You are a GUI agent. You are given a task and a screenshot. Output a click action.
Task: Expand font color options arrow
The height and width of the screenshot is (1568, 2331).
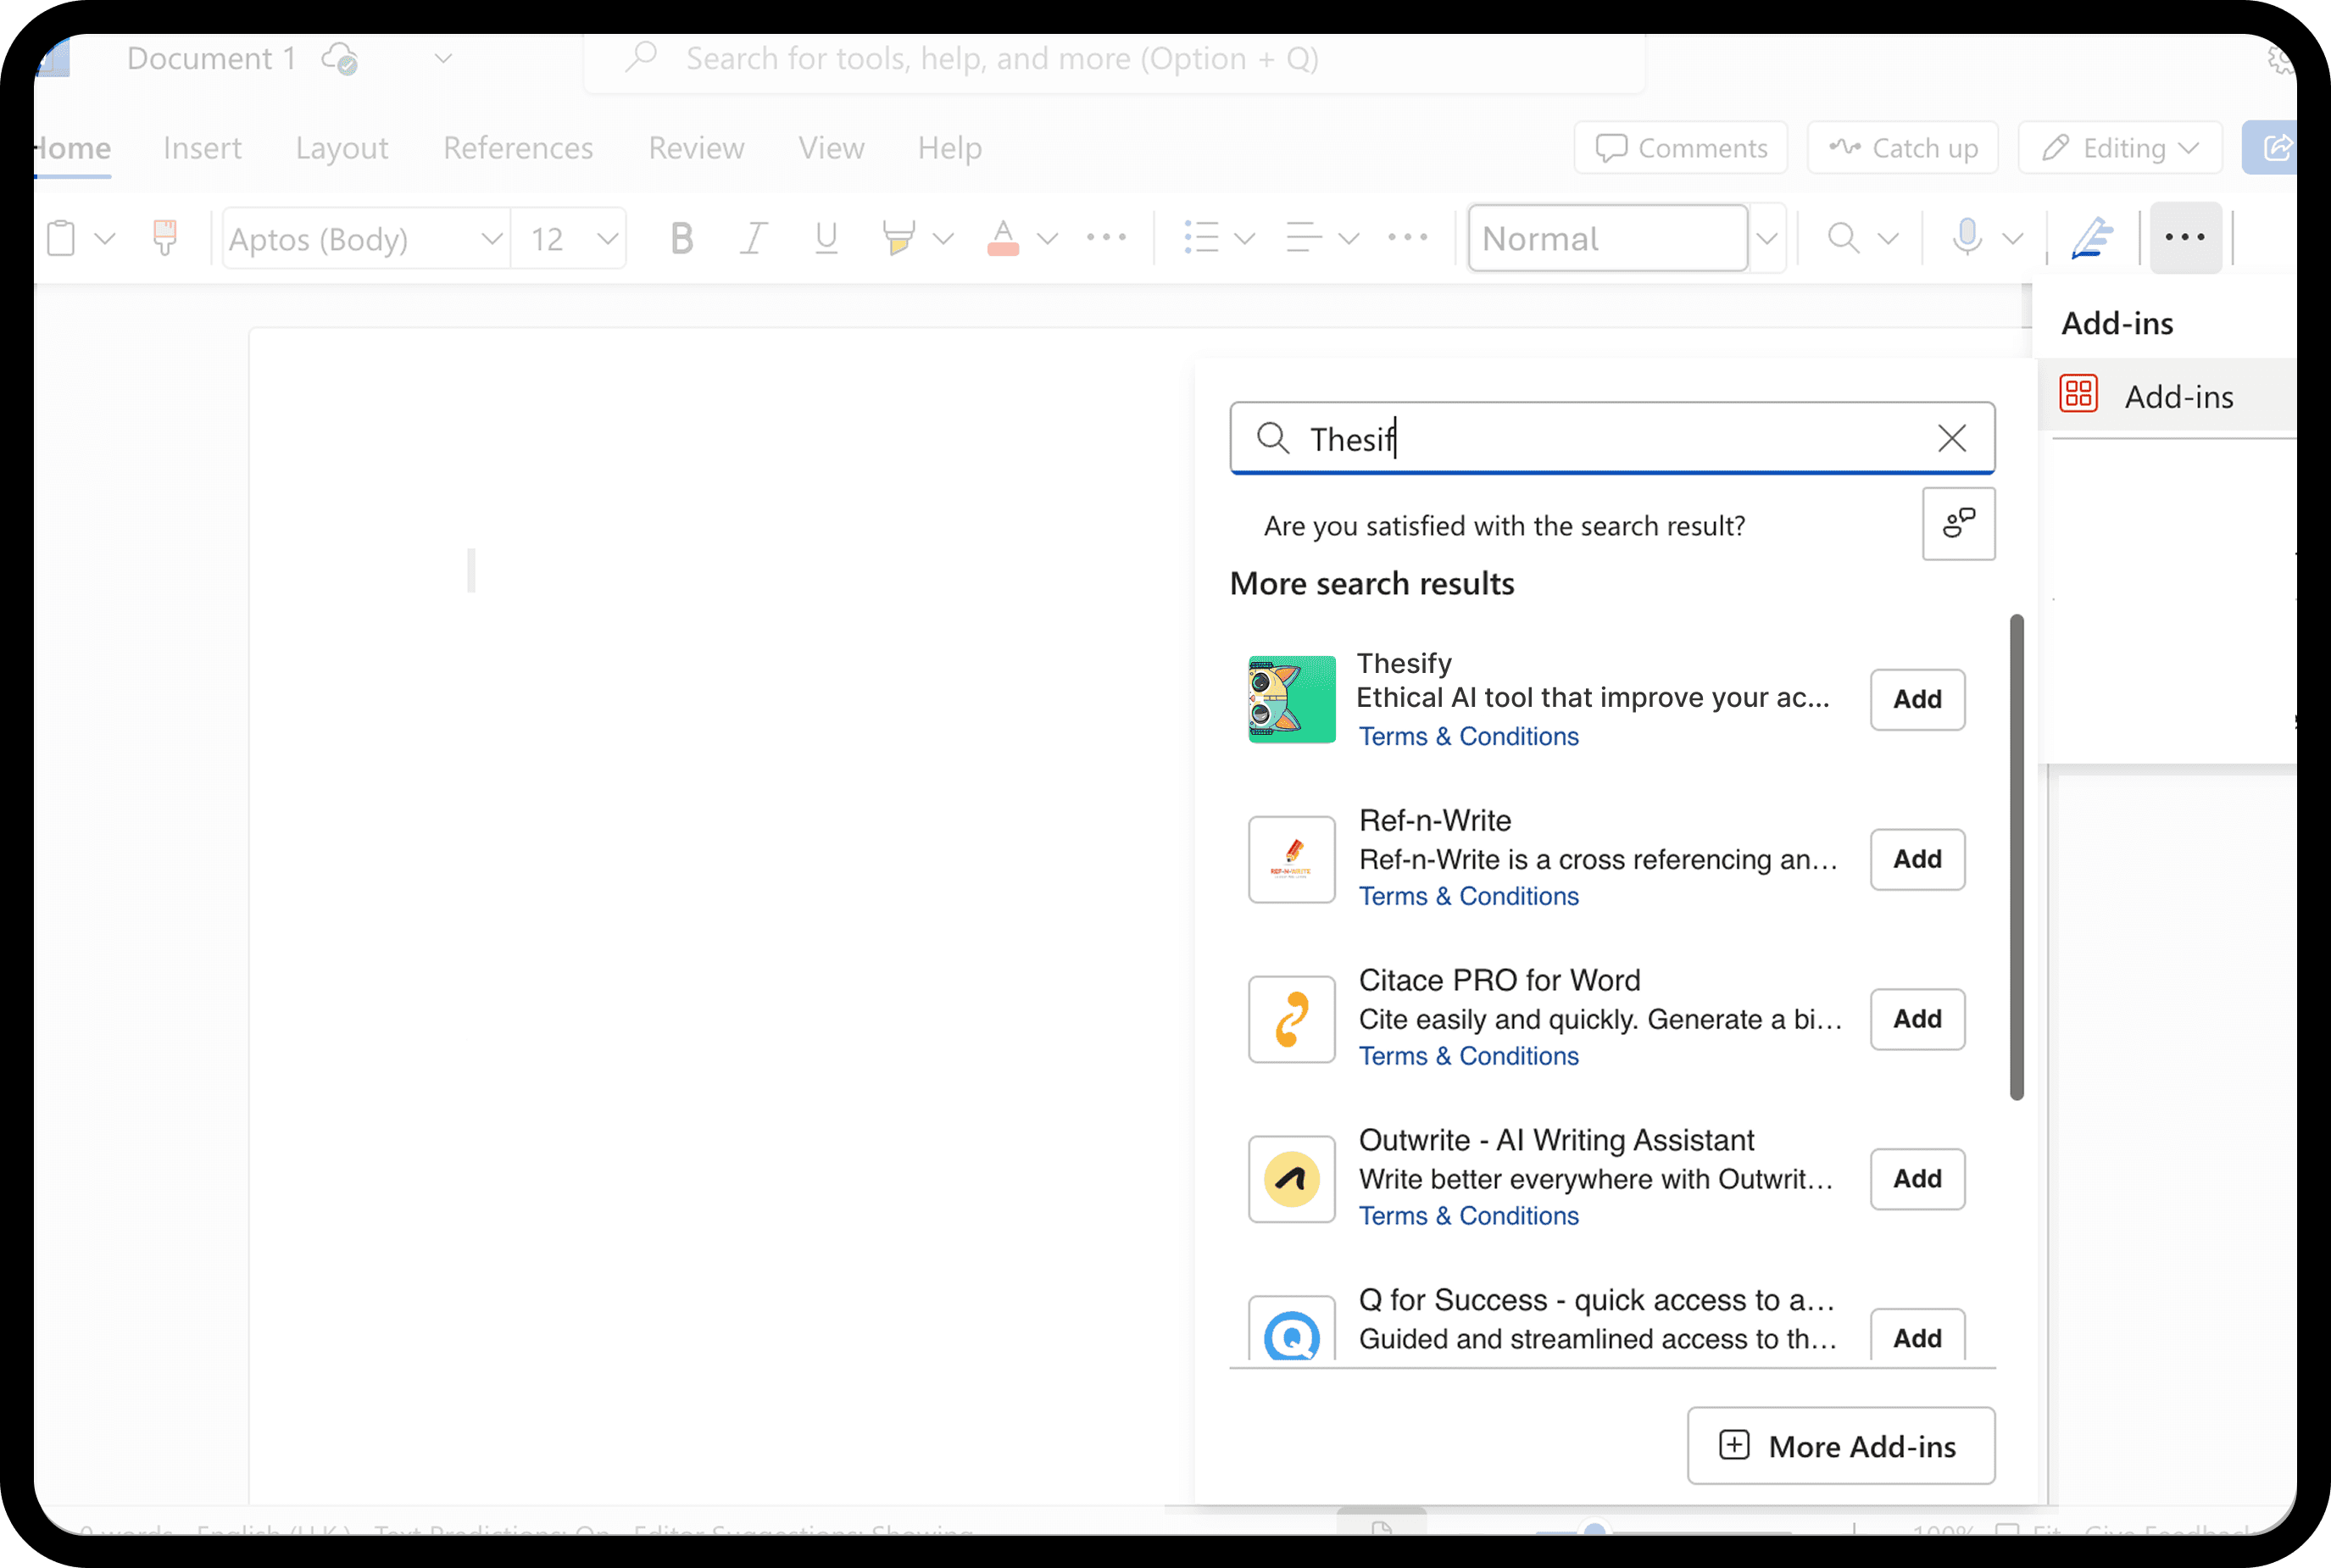[x=1046, y=238]
